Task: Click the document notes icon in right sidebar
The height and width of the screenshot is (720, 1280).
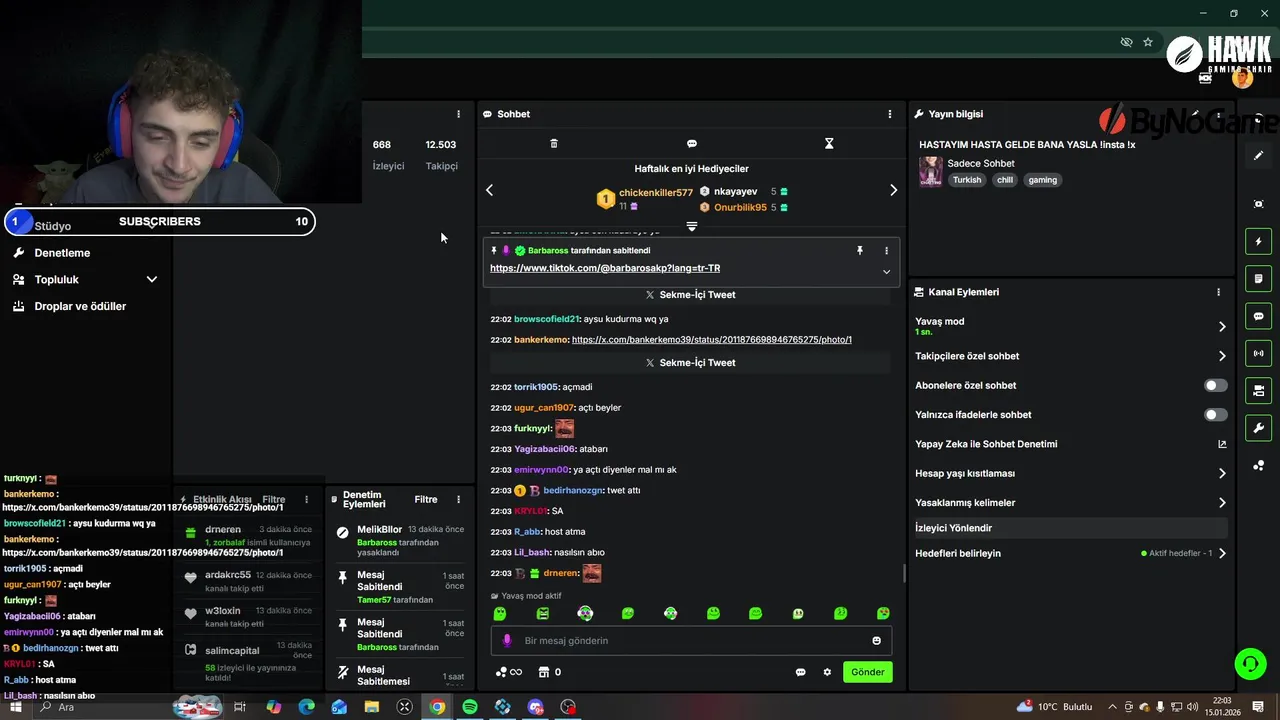Action: point(1259,279)
